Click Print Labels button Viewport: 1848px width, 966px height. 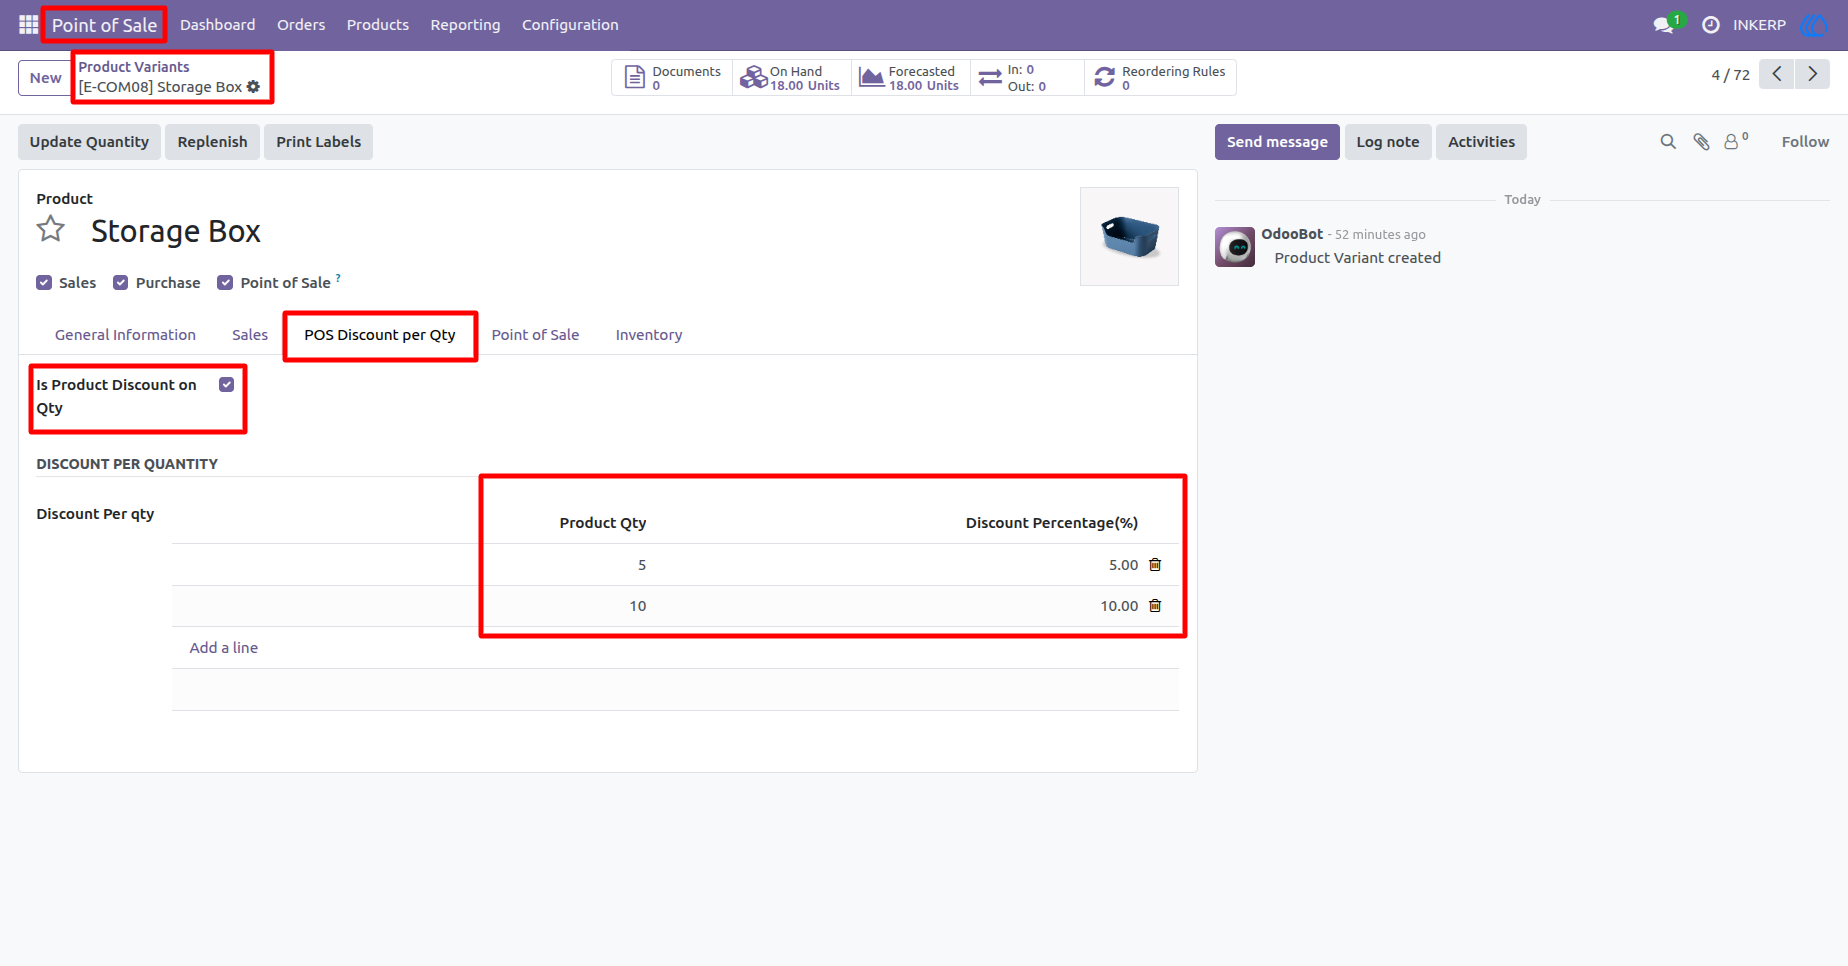pos(319,142)
